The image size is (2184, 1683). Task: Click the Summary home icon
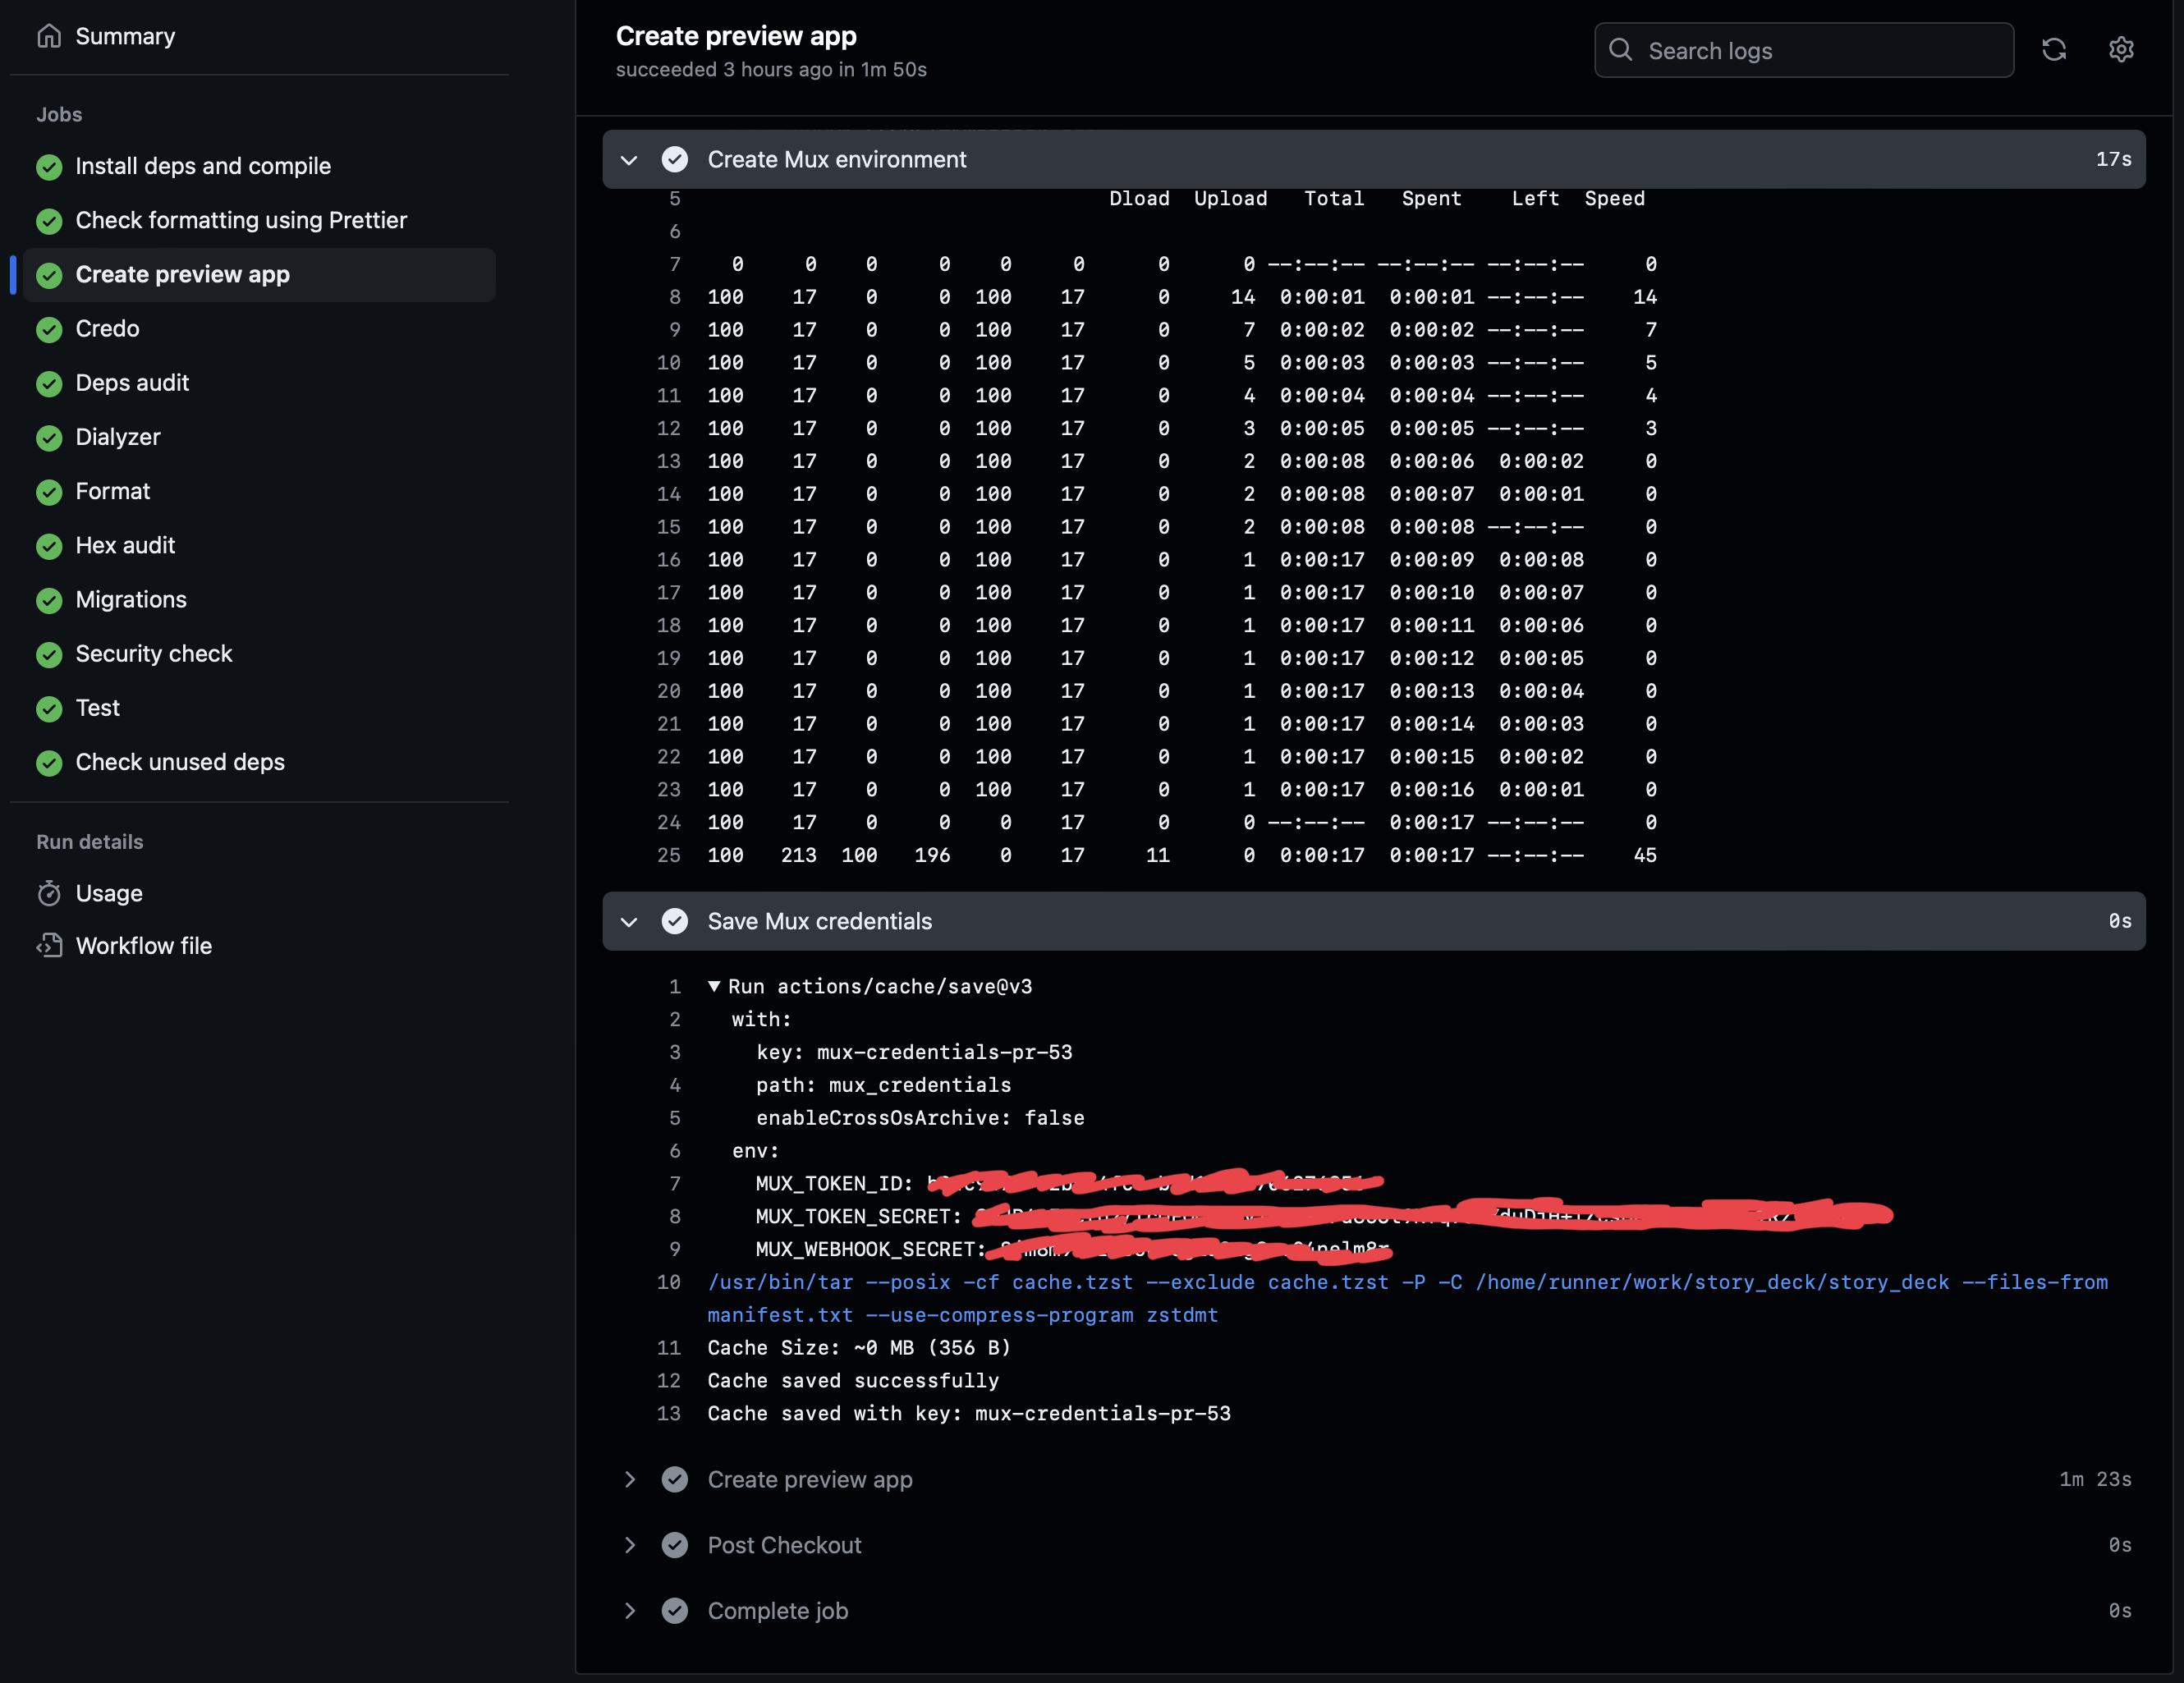click(x=49, y=36)
